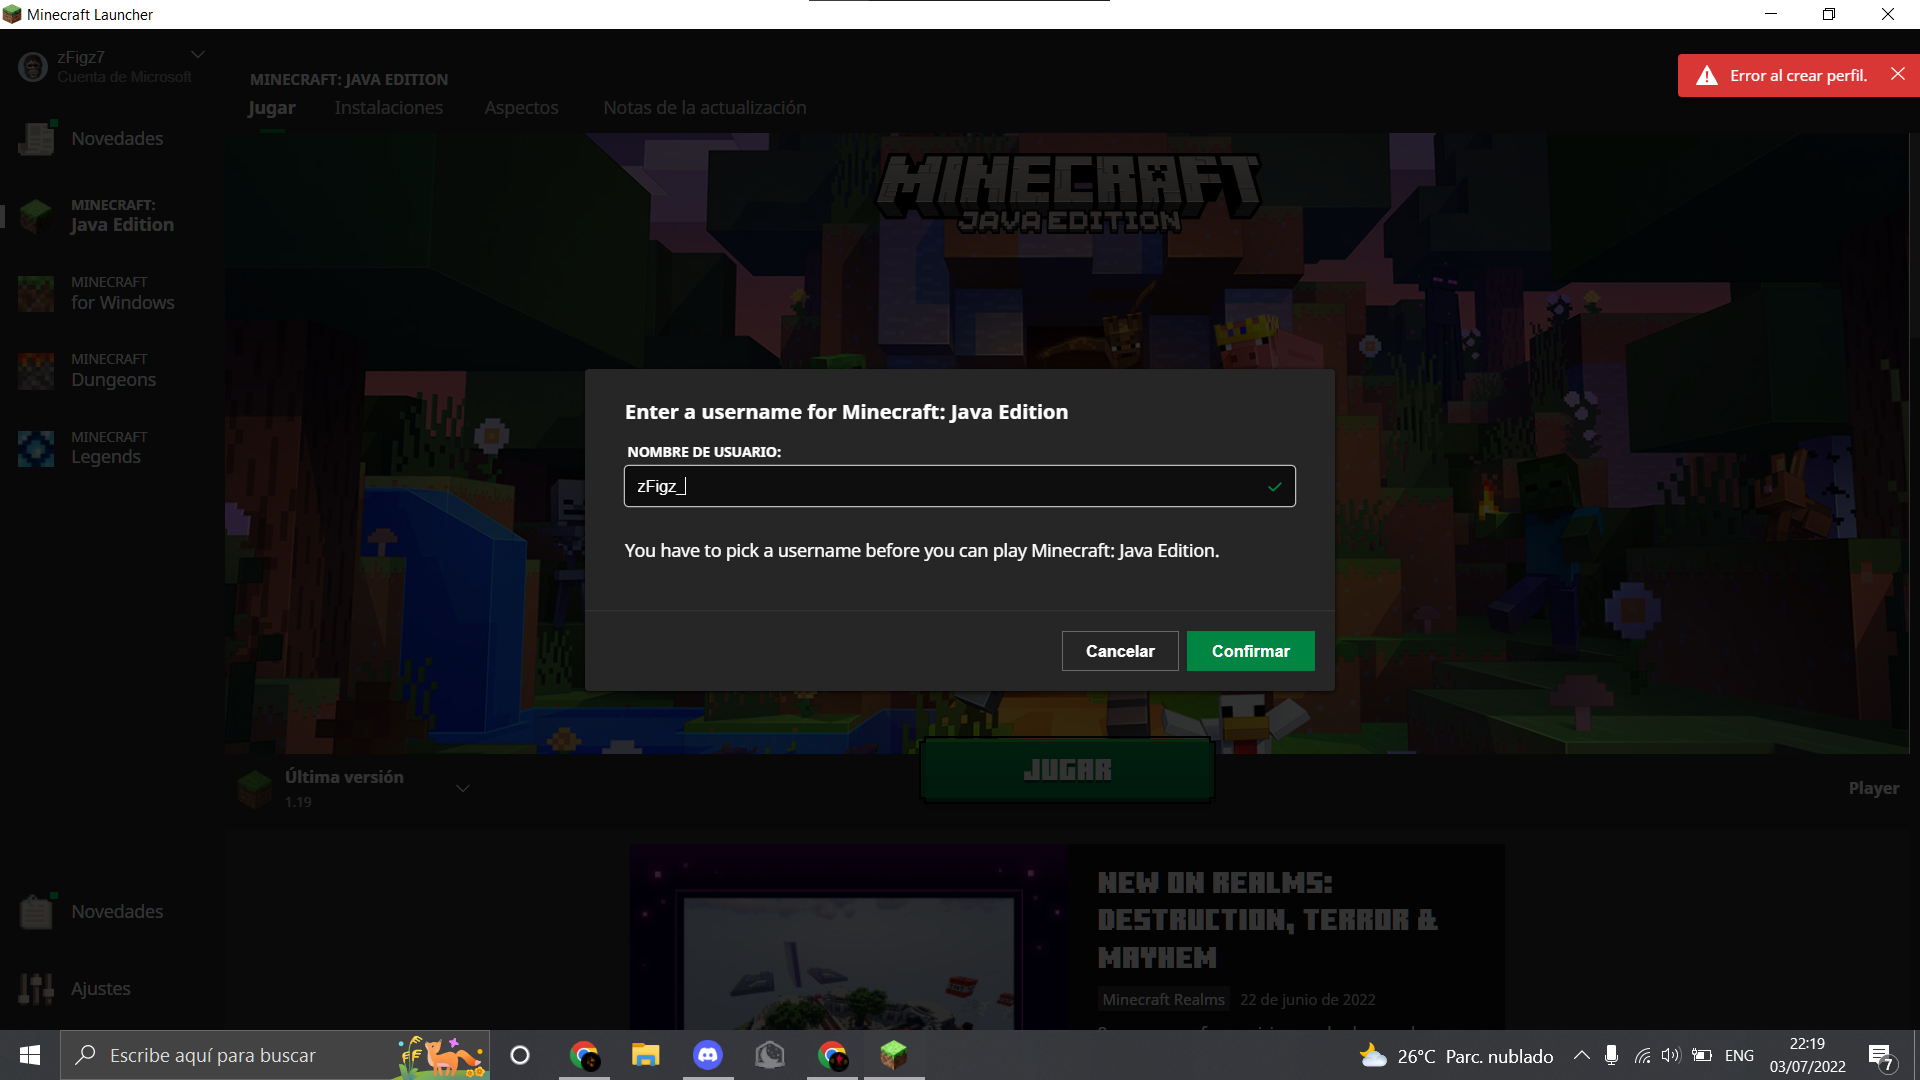The image size is (1920, 1080).
Task: Open the Realms news article thumbnail
Action: click(x=848, y=940)
